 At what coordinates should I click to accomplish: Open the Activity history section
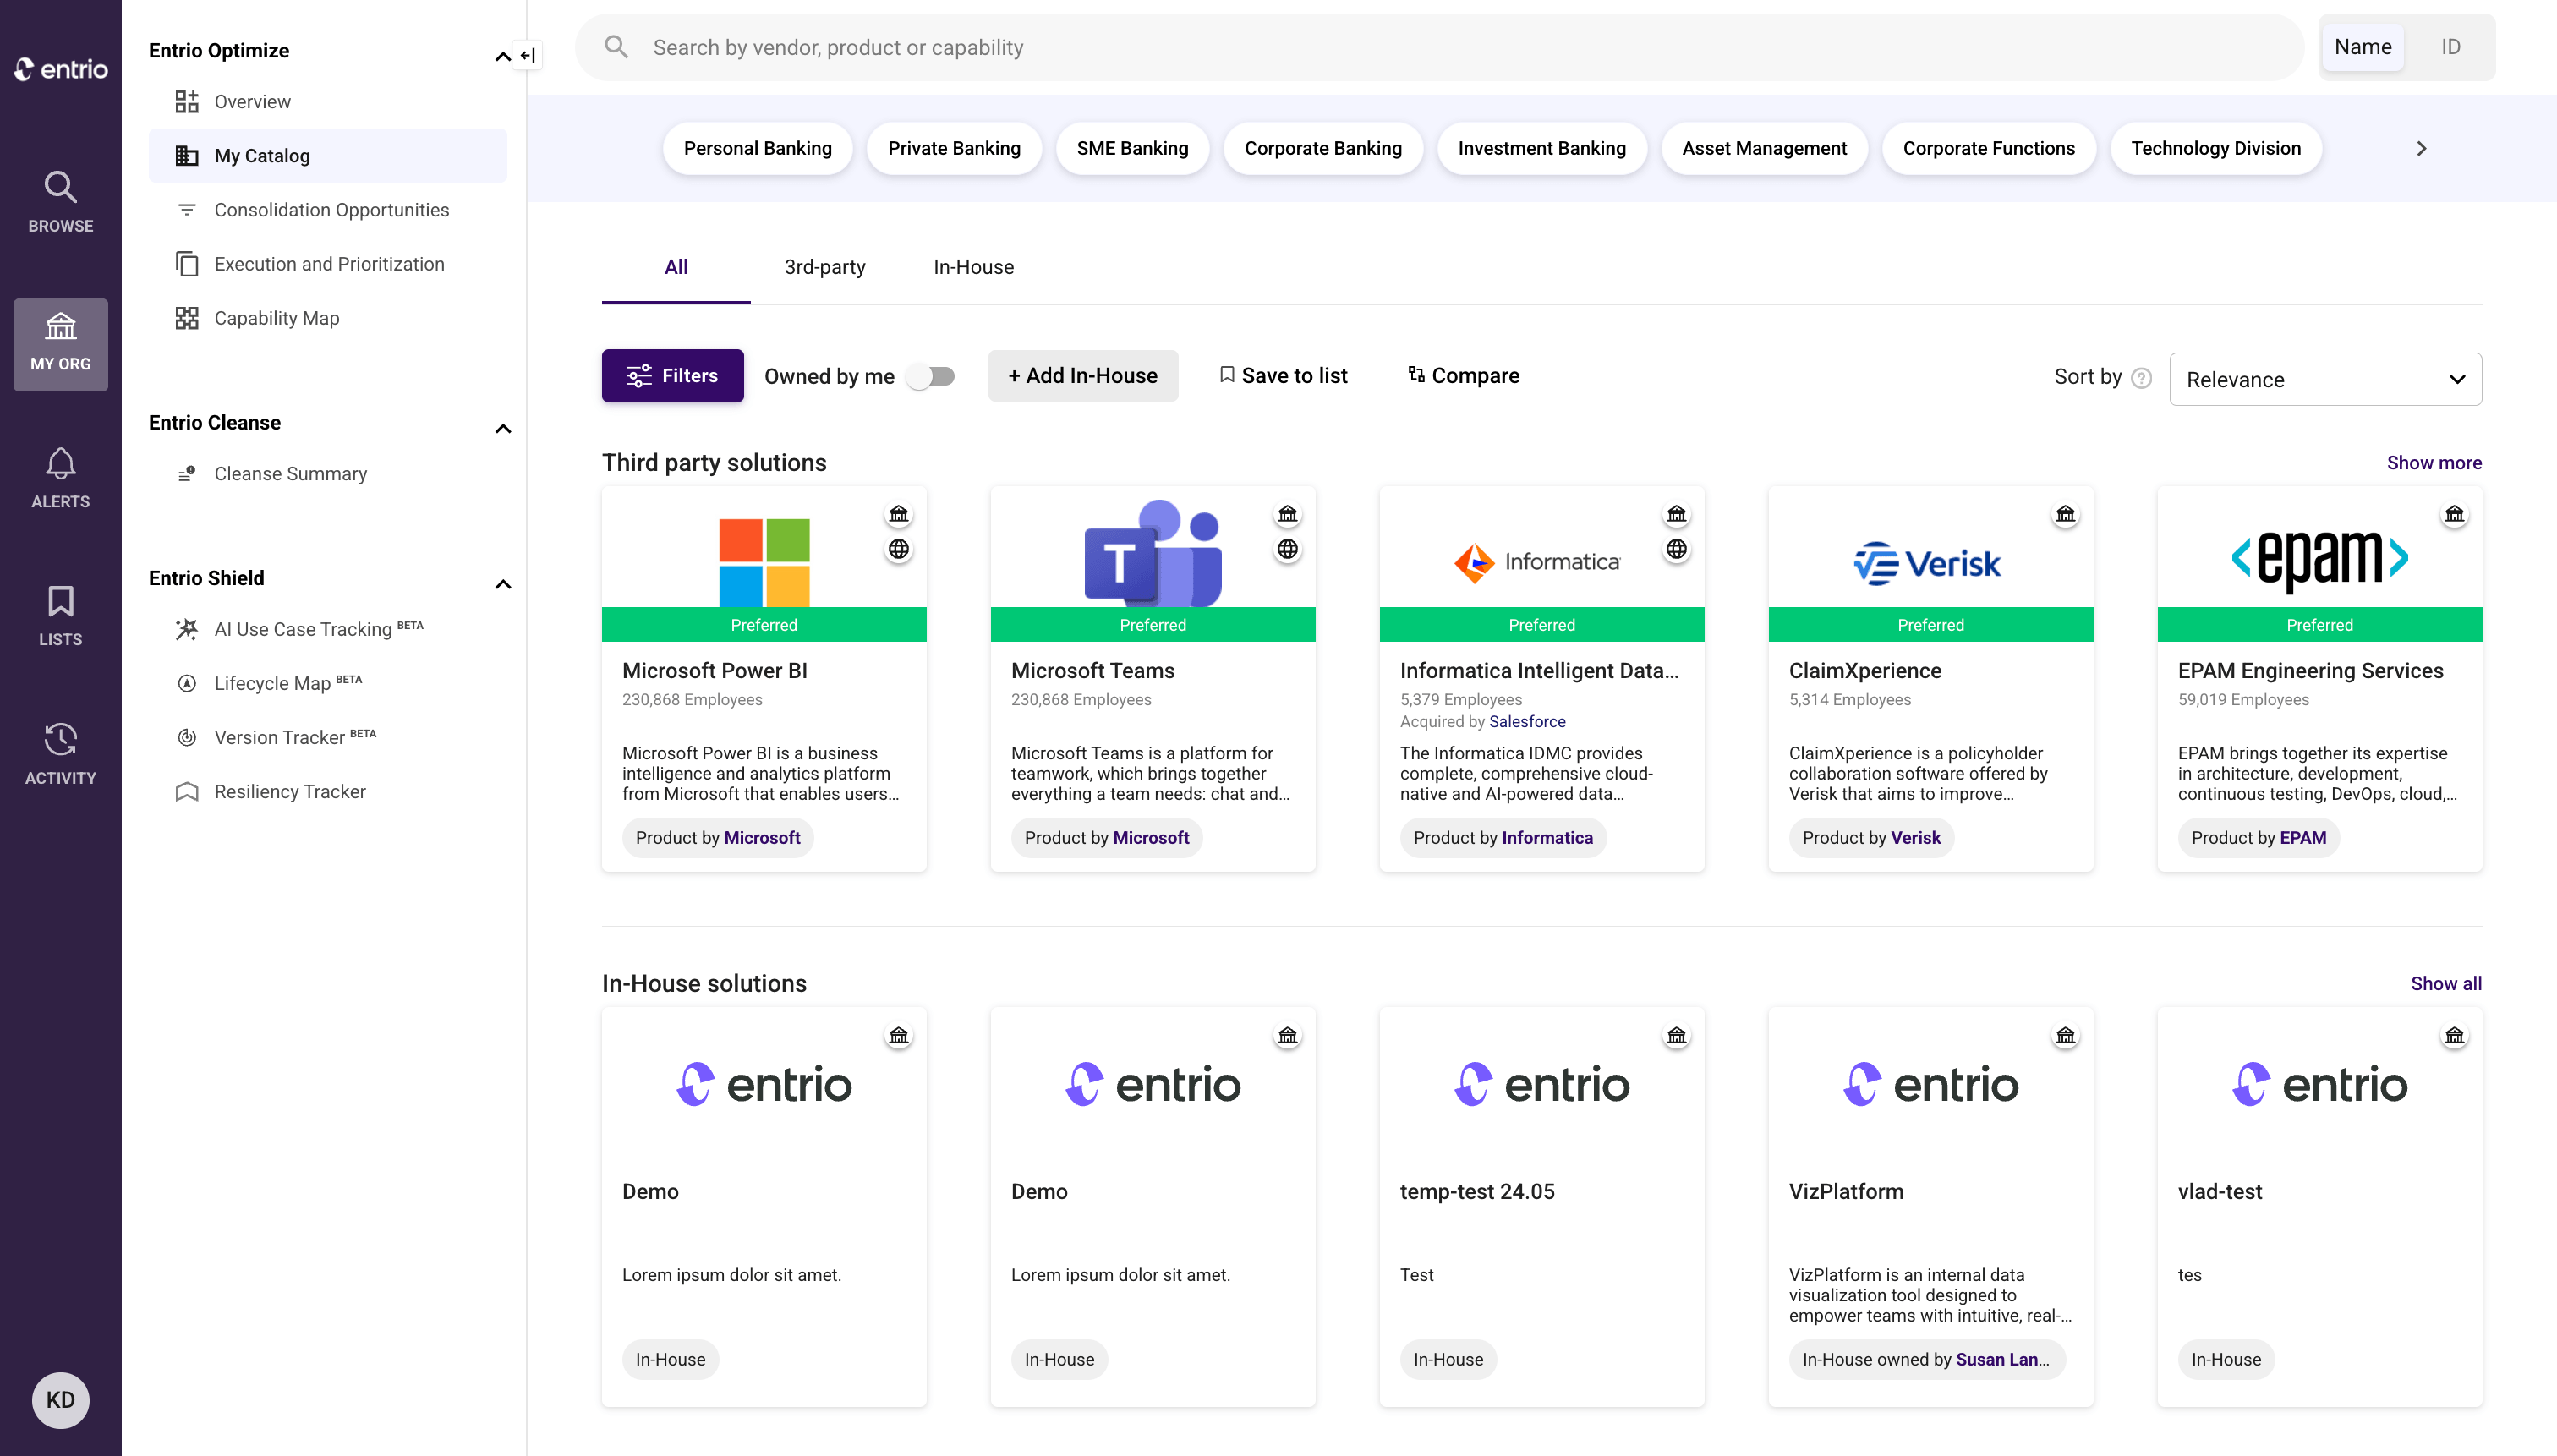click(60, 754)
